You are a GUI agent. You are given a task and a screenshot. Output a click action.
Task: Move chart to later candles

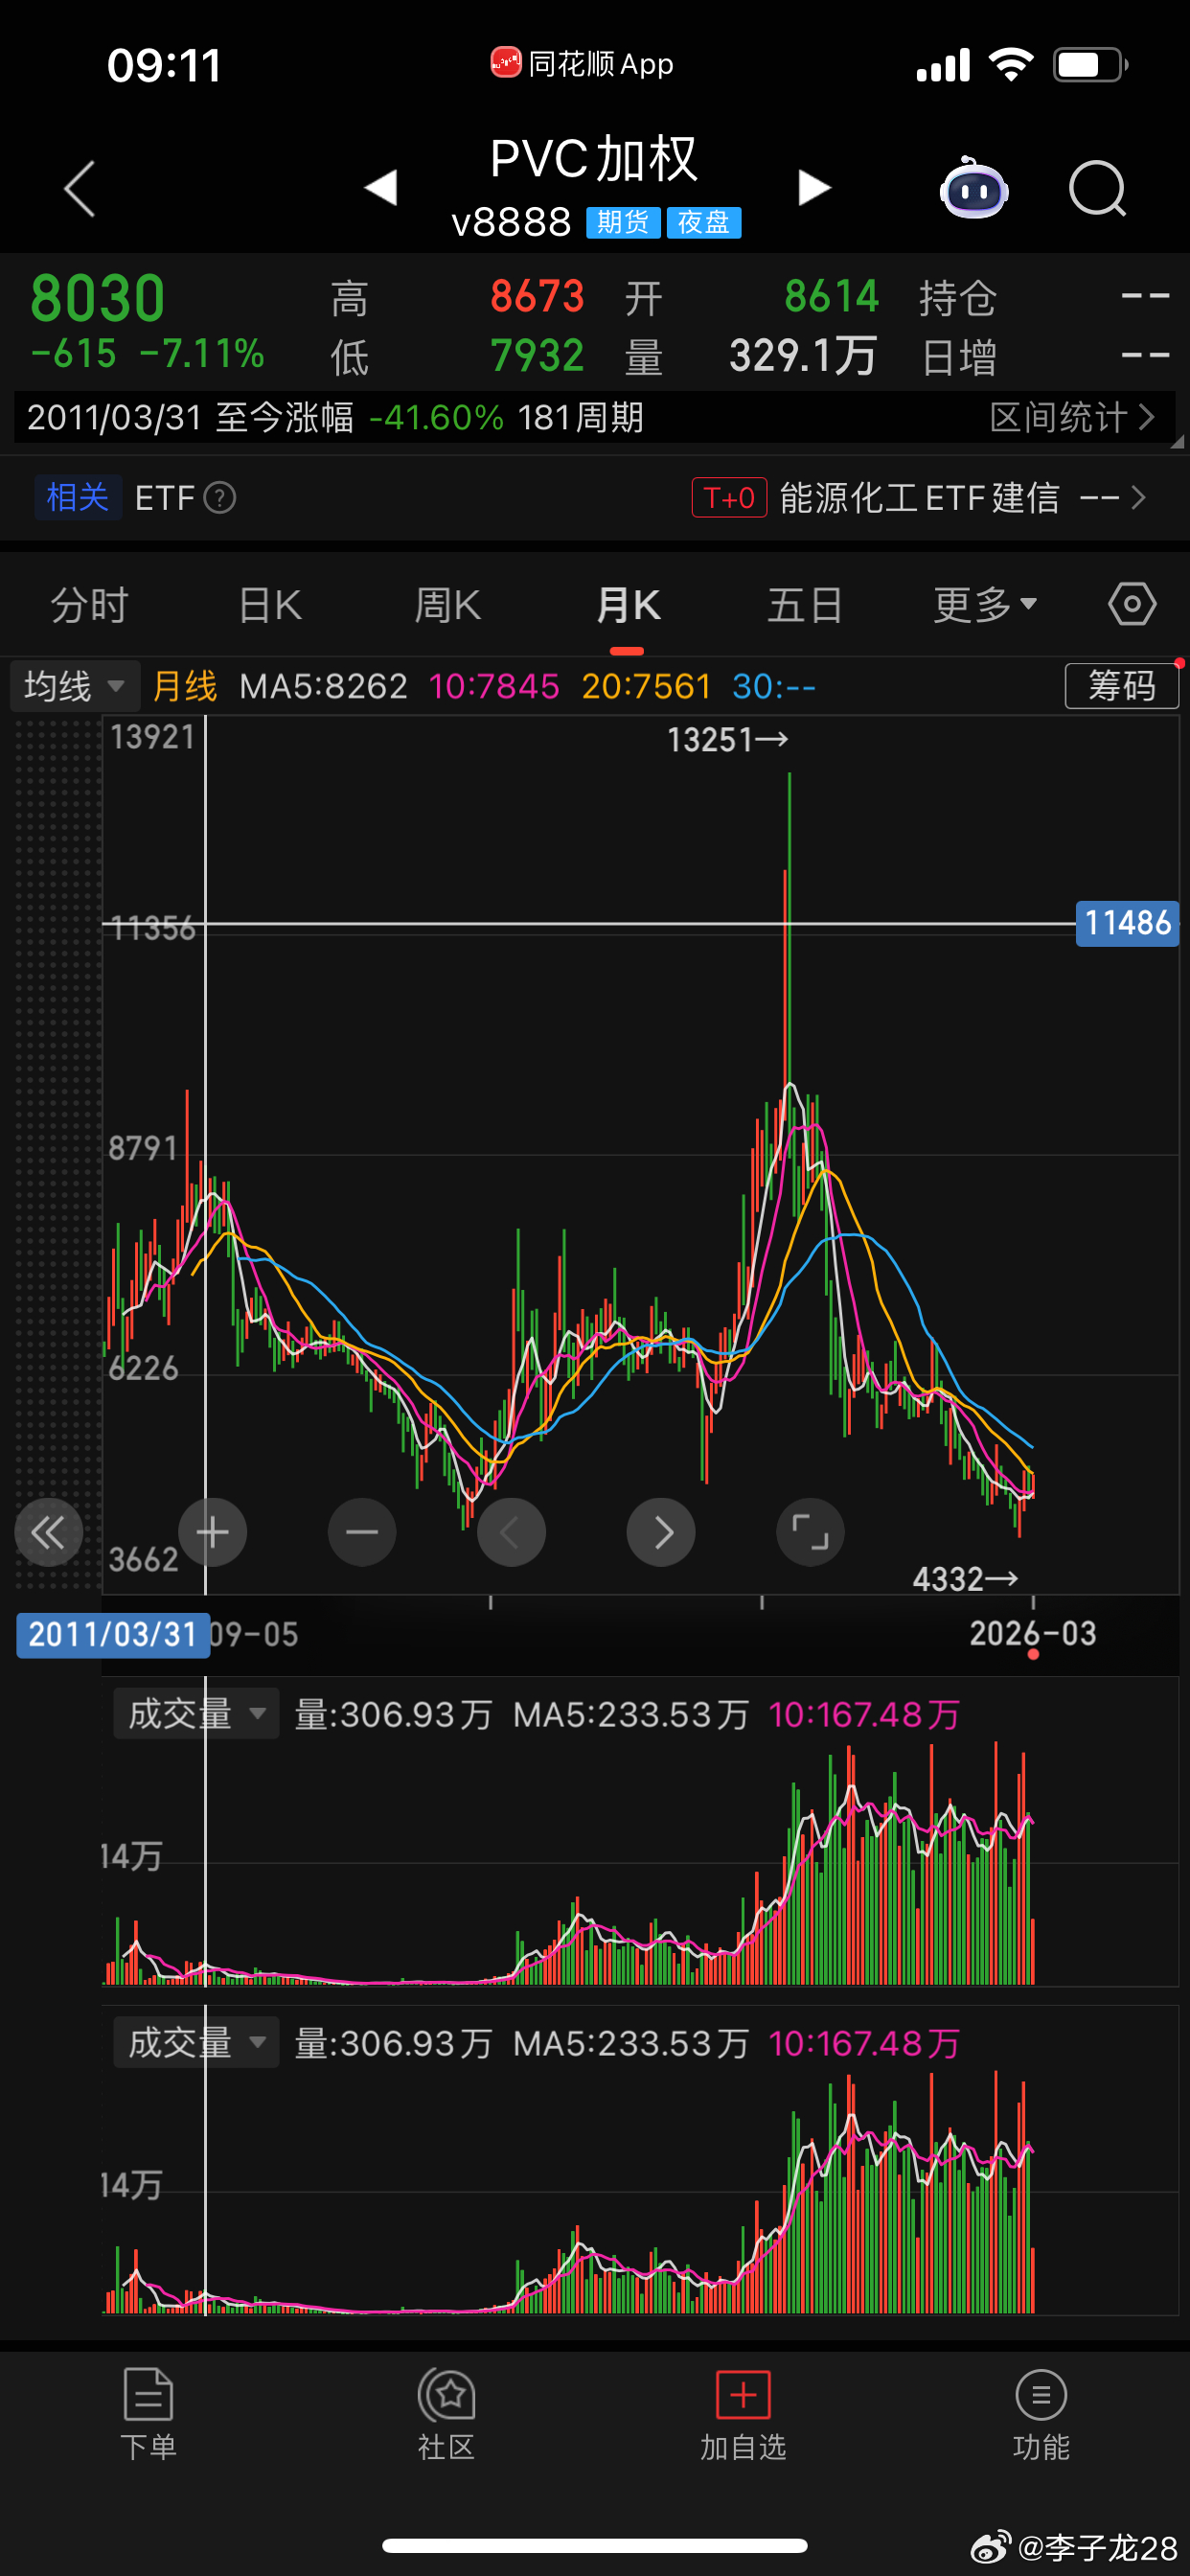coord(661,1532)
